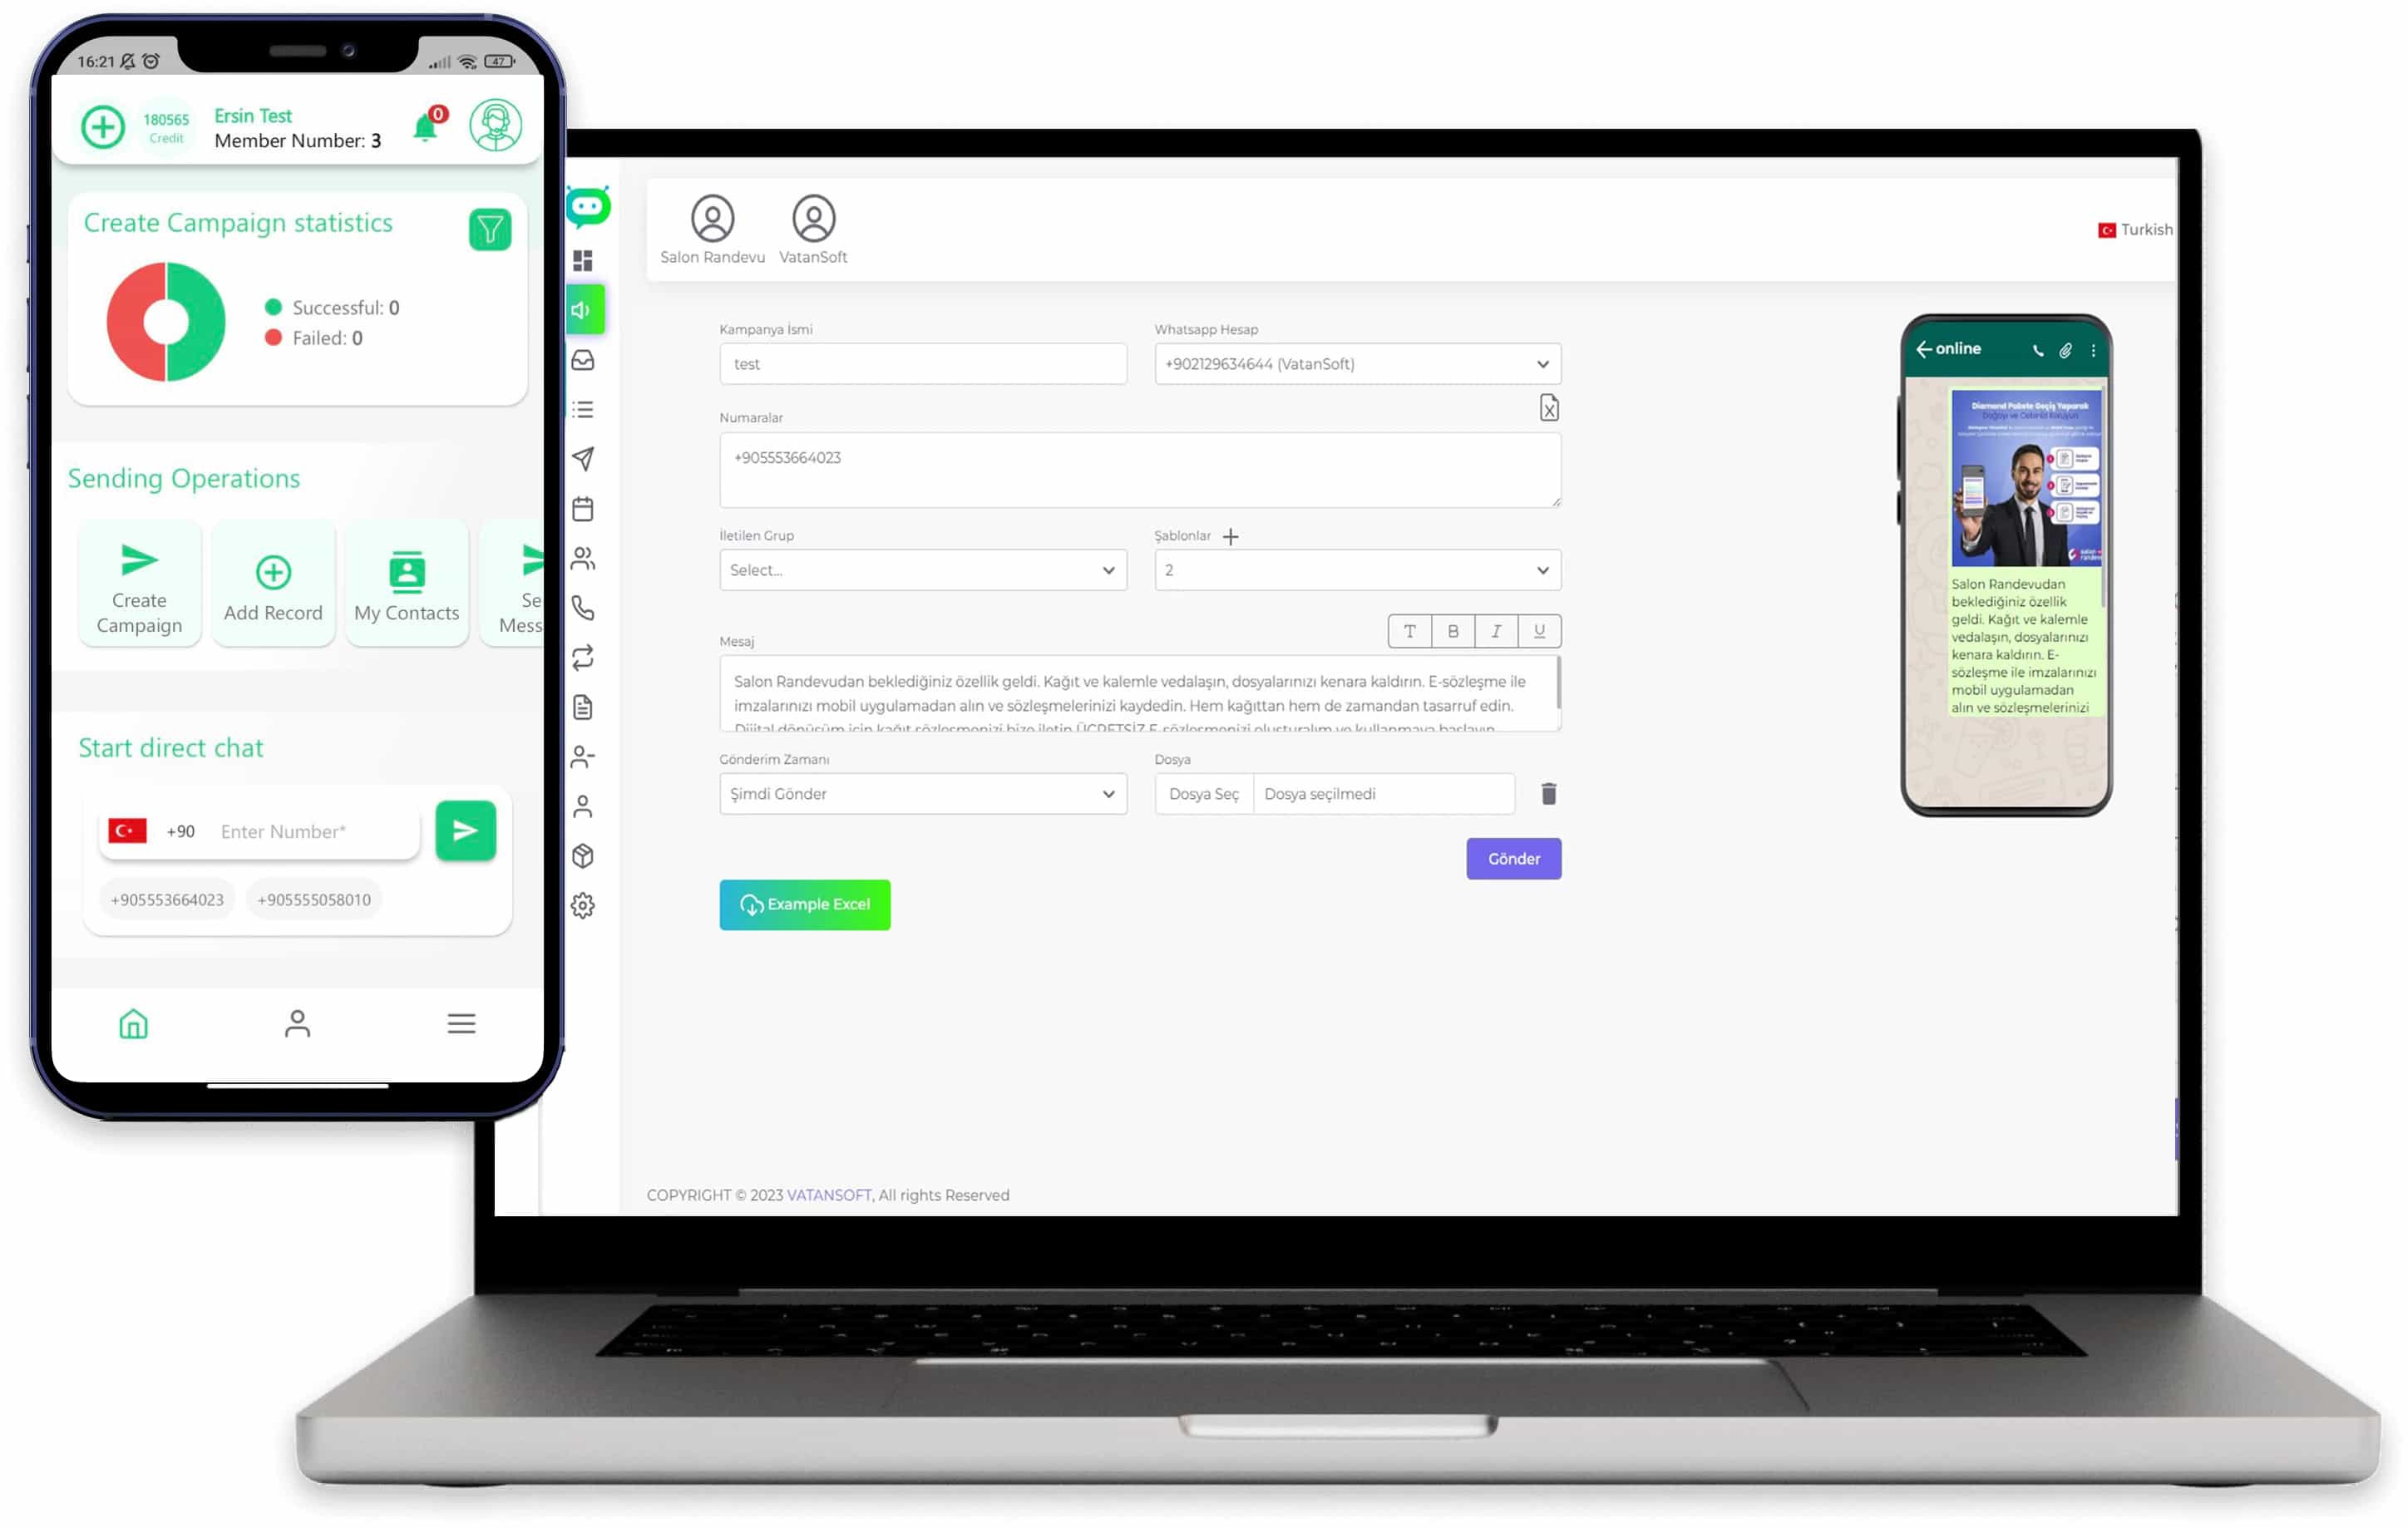Click the delete file icon next to Dosya Seç

click(1548, 793)
